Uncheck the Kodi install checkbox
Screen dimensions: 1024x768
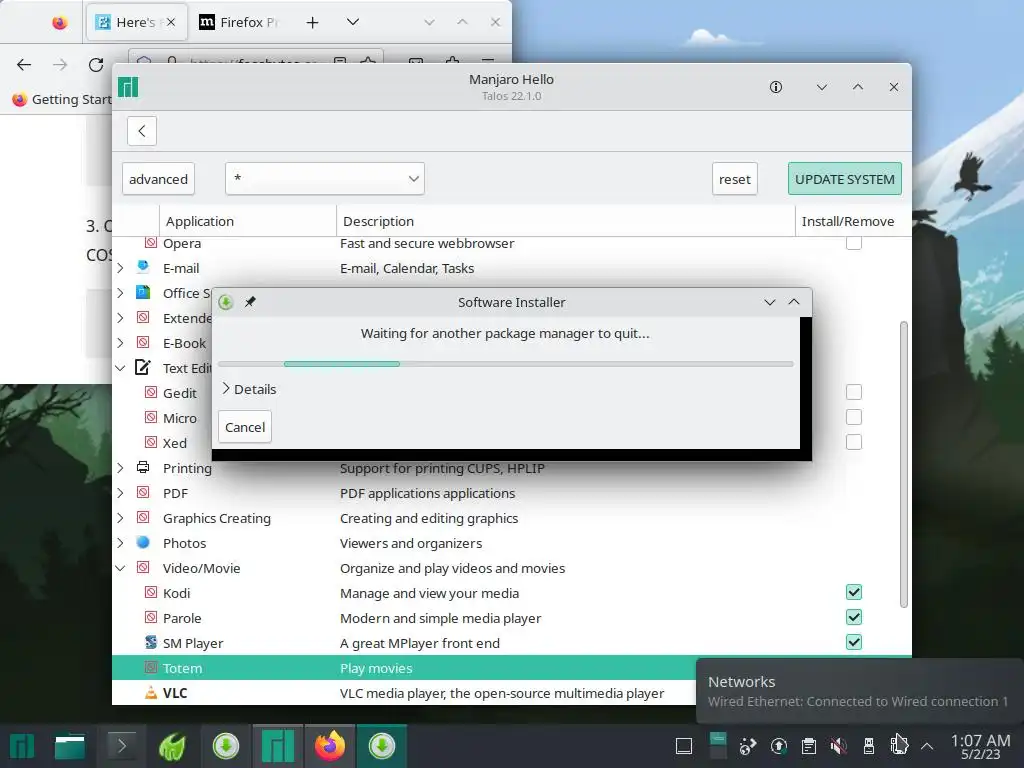(854, 592)
